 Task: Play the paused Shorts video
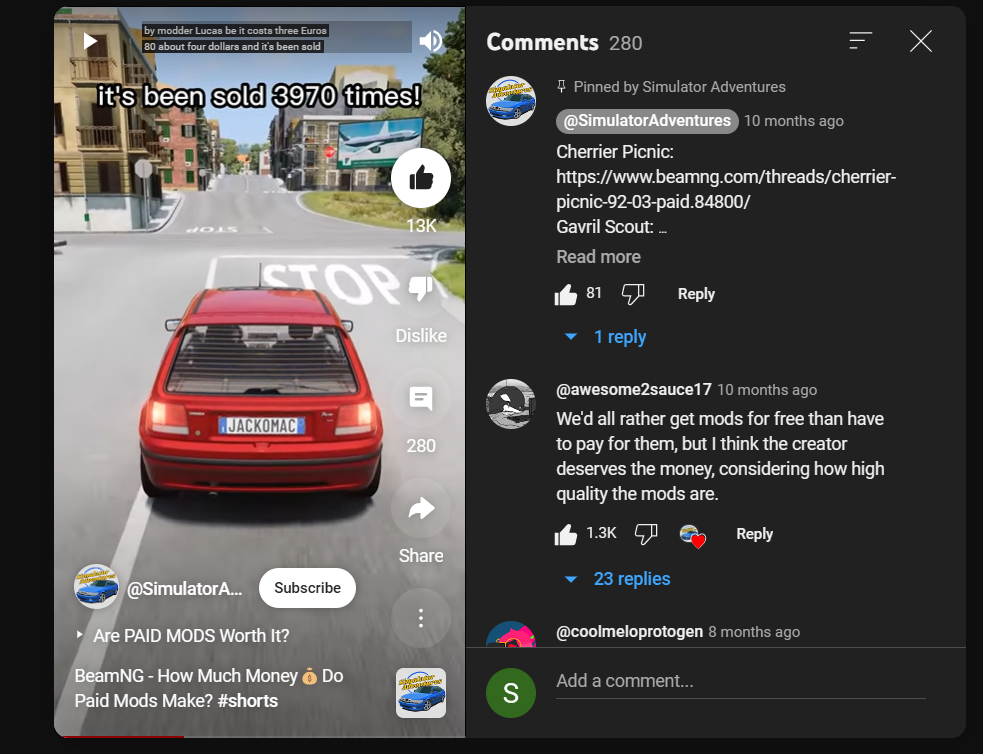point(90,41)
